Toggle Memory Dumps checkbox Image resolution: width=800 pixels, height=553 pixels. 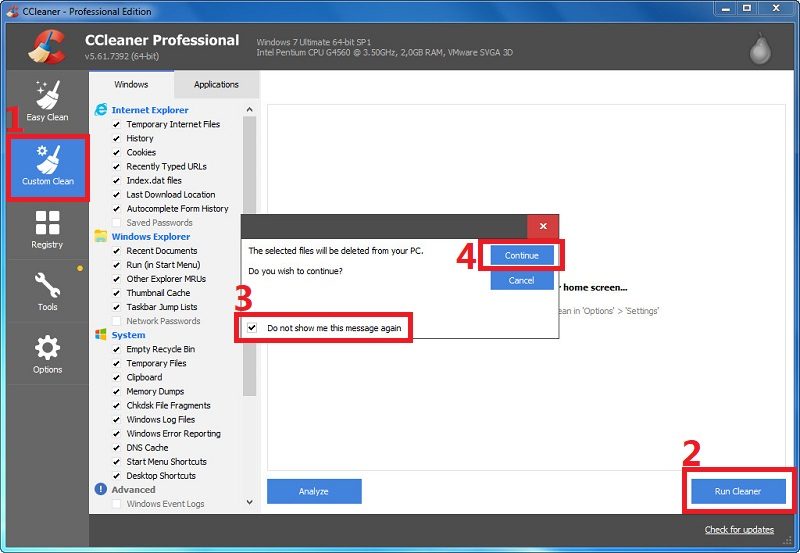(116, 391)
